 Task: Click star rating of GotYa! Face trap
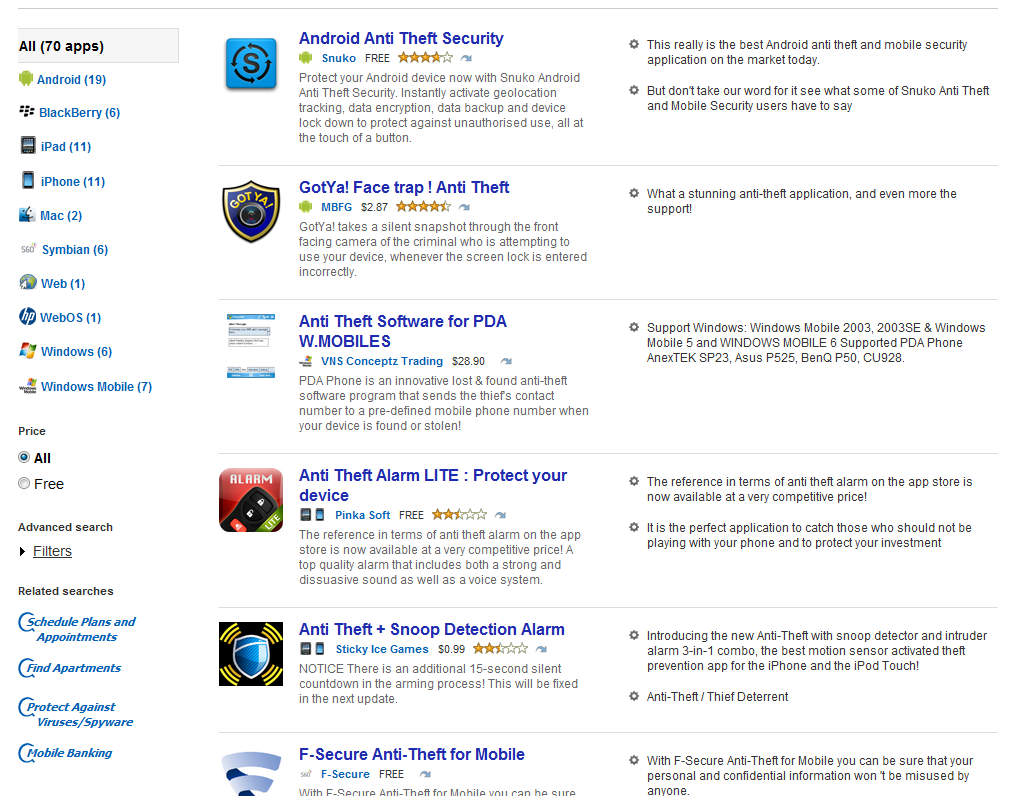tap(423, 207)
